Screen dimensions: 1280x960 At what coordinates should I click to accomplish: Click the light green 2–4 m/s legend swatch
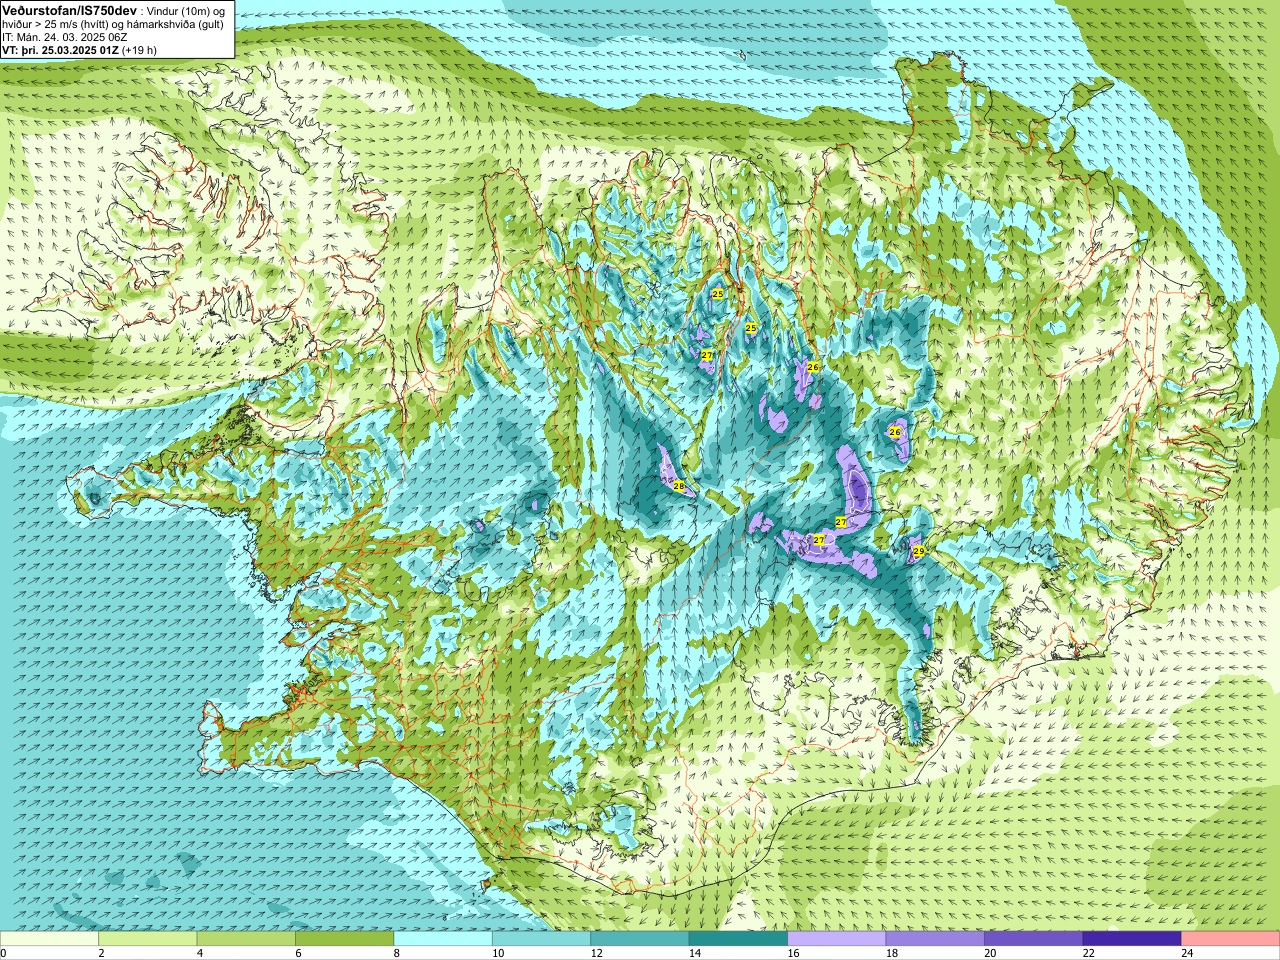148,938
